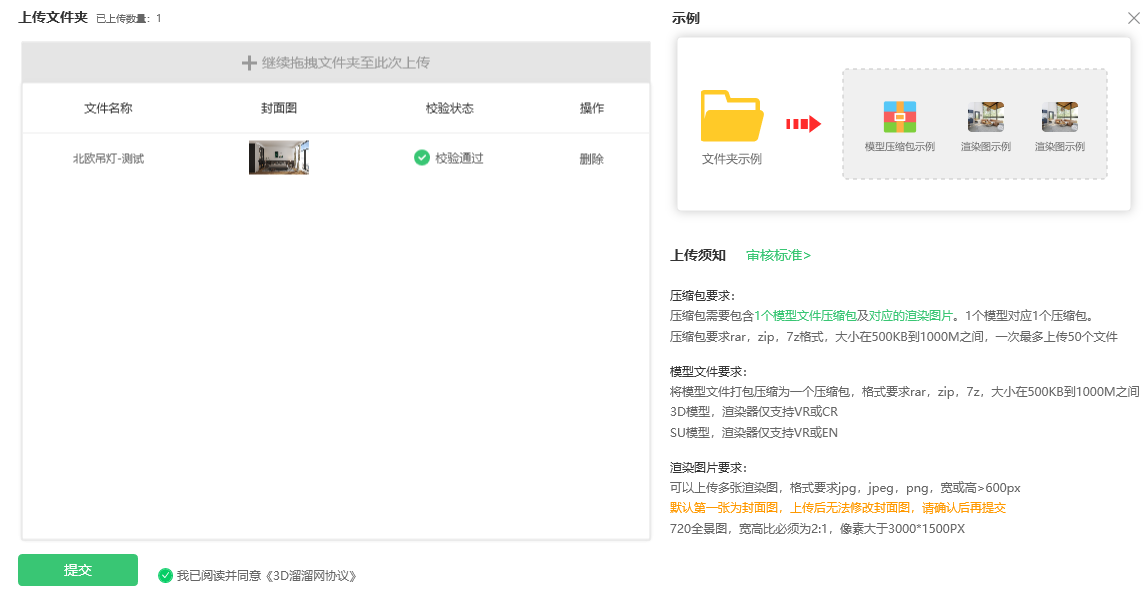Click the 提交 submit button

(77, 569)
